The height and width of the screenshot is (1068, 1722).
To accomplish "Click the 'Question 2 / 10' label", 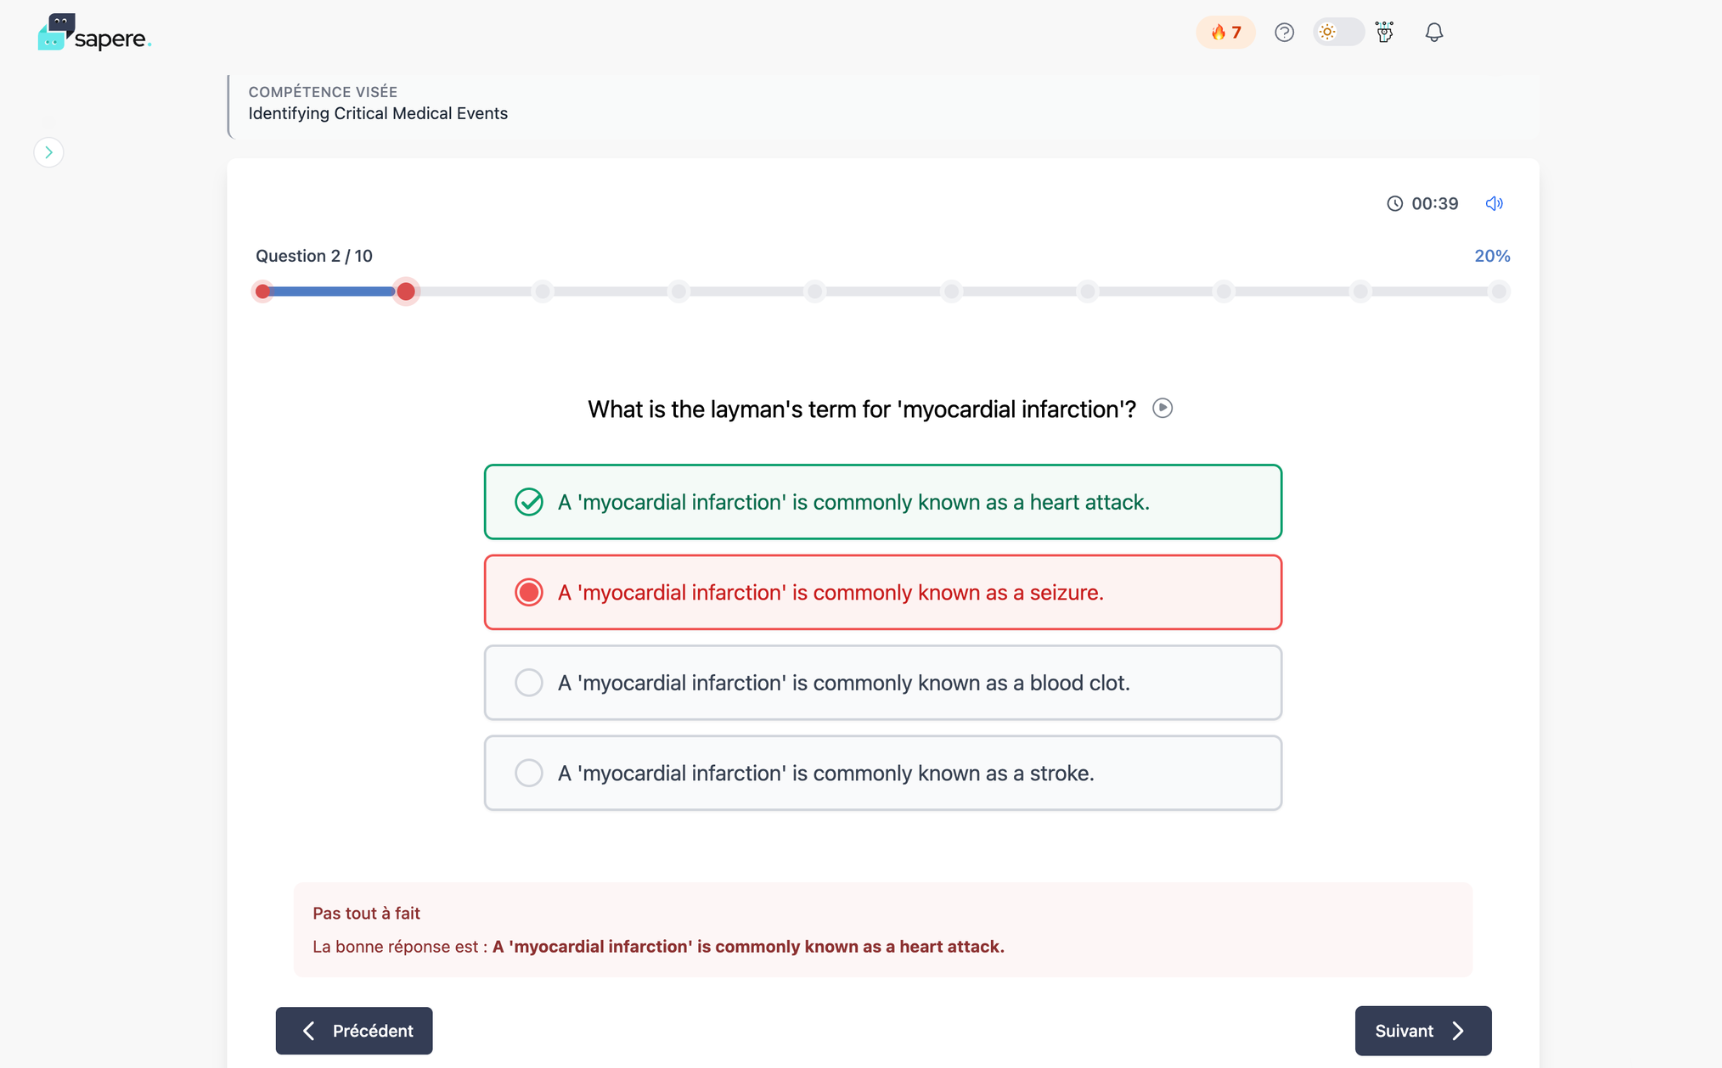I will pos(314,256).
